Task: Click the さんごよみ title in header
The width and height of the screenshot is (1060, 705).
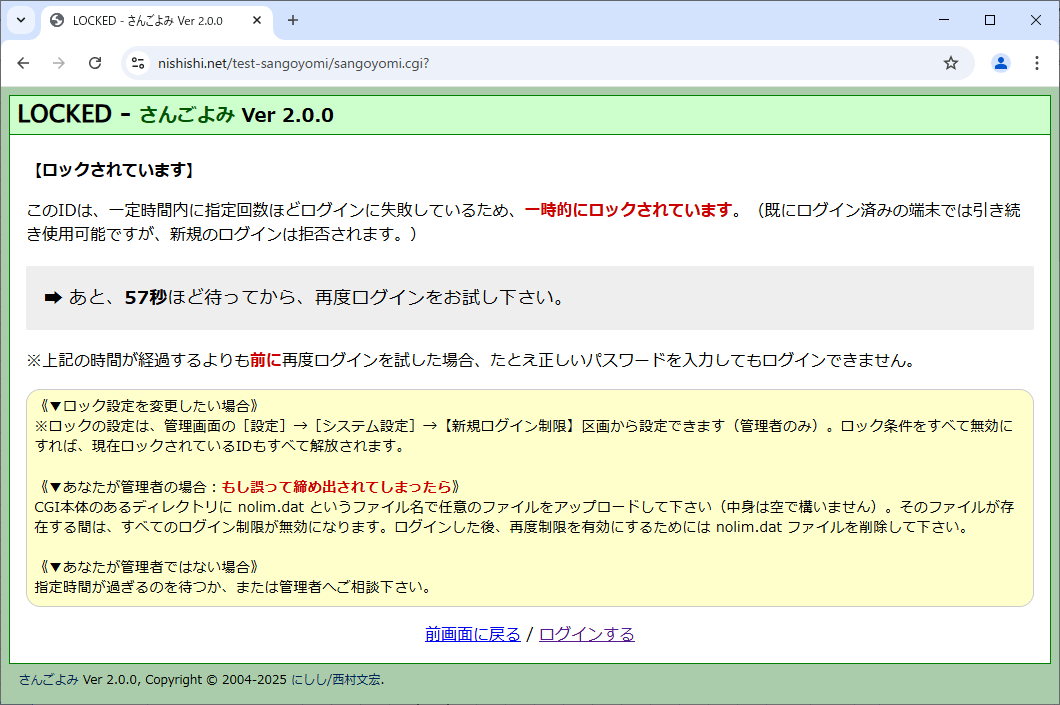Action: pos(187,114)
